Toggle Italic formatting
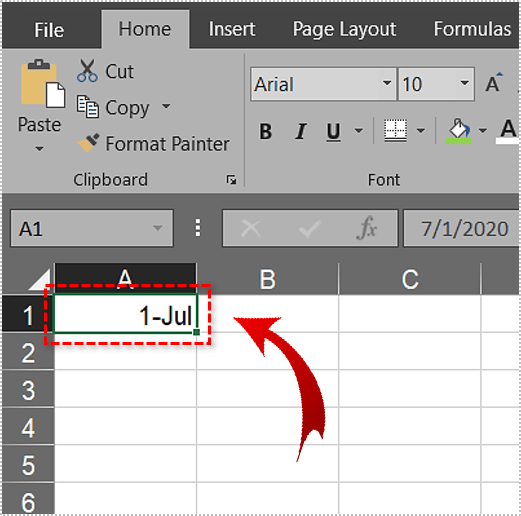Viewport: 521px width, 516px height. point(301,131)
